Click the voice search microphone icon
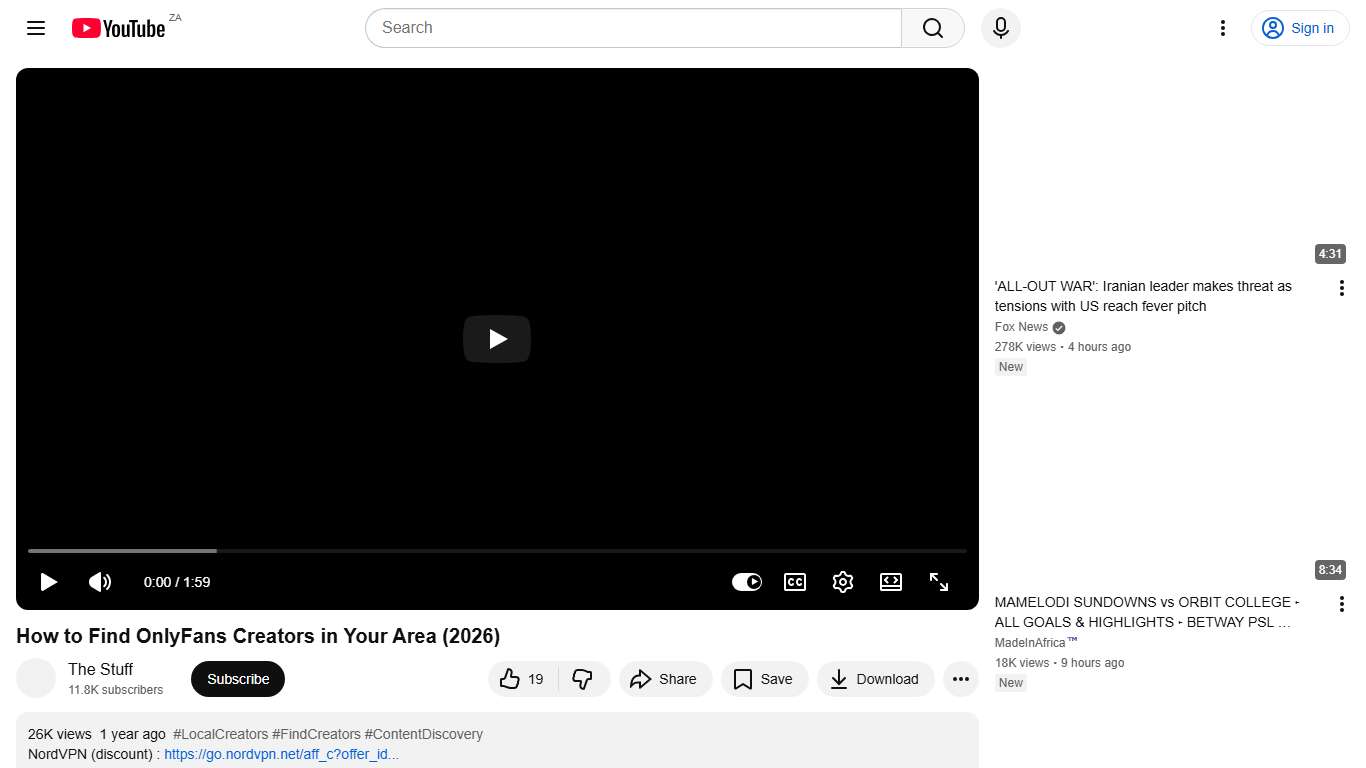Screen dimensions: 1366x768 [1000, 28]
